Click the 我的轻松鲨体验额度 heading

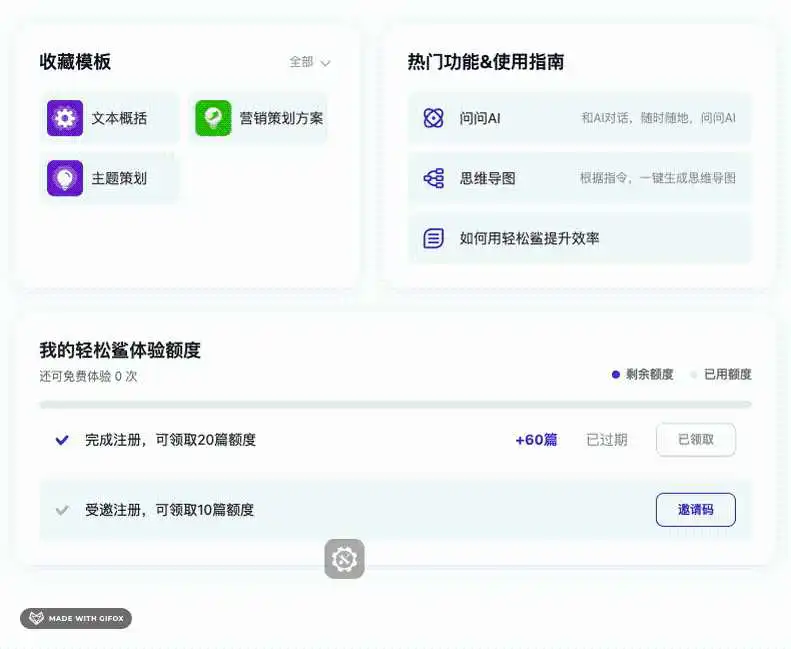point(120,350)
